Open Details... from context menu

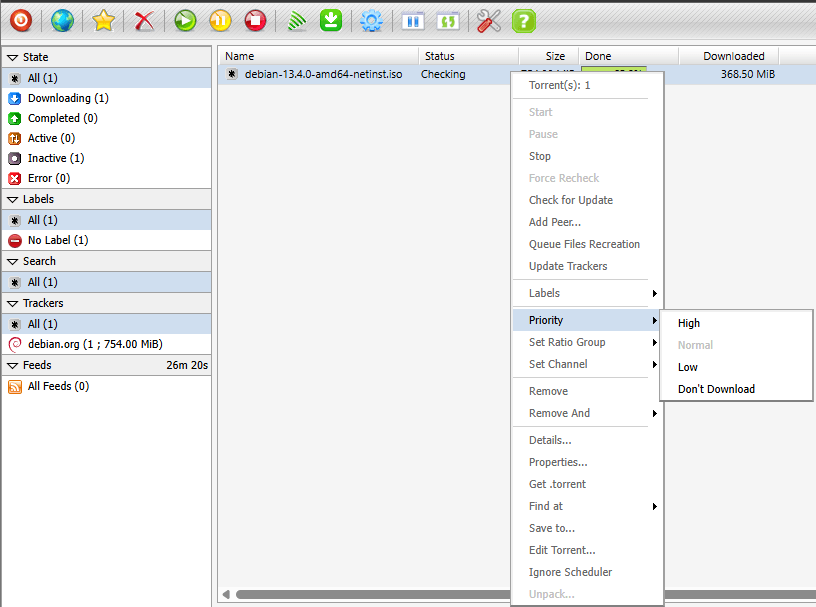click(x=587, y=440)
